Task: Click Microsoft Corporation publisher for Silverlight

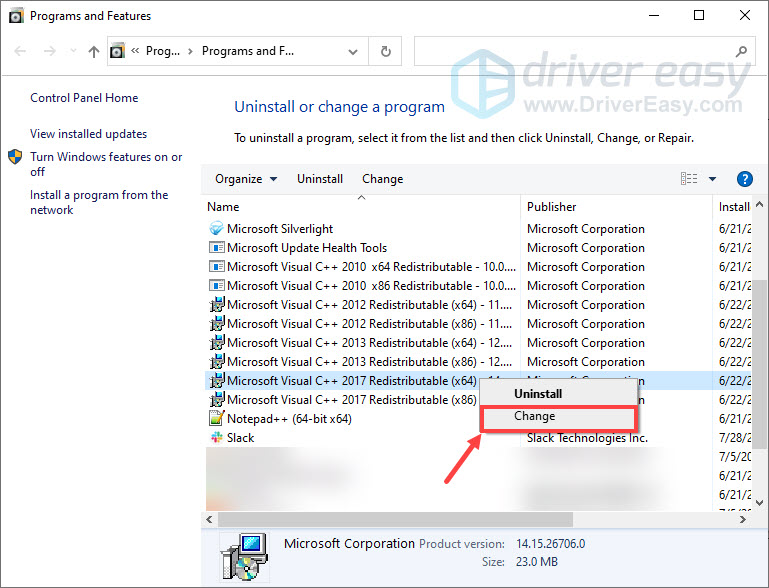Action: tap(586, 229)
